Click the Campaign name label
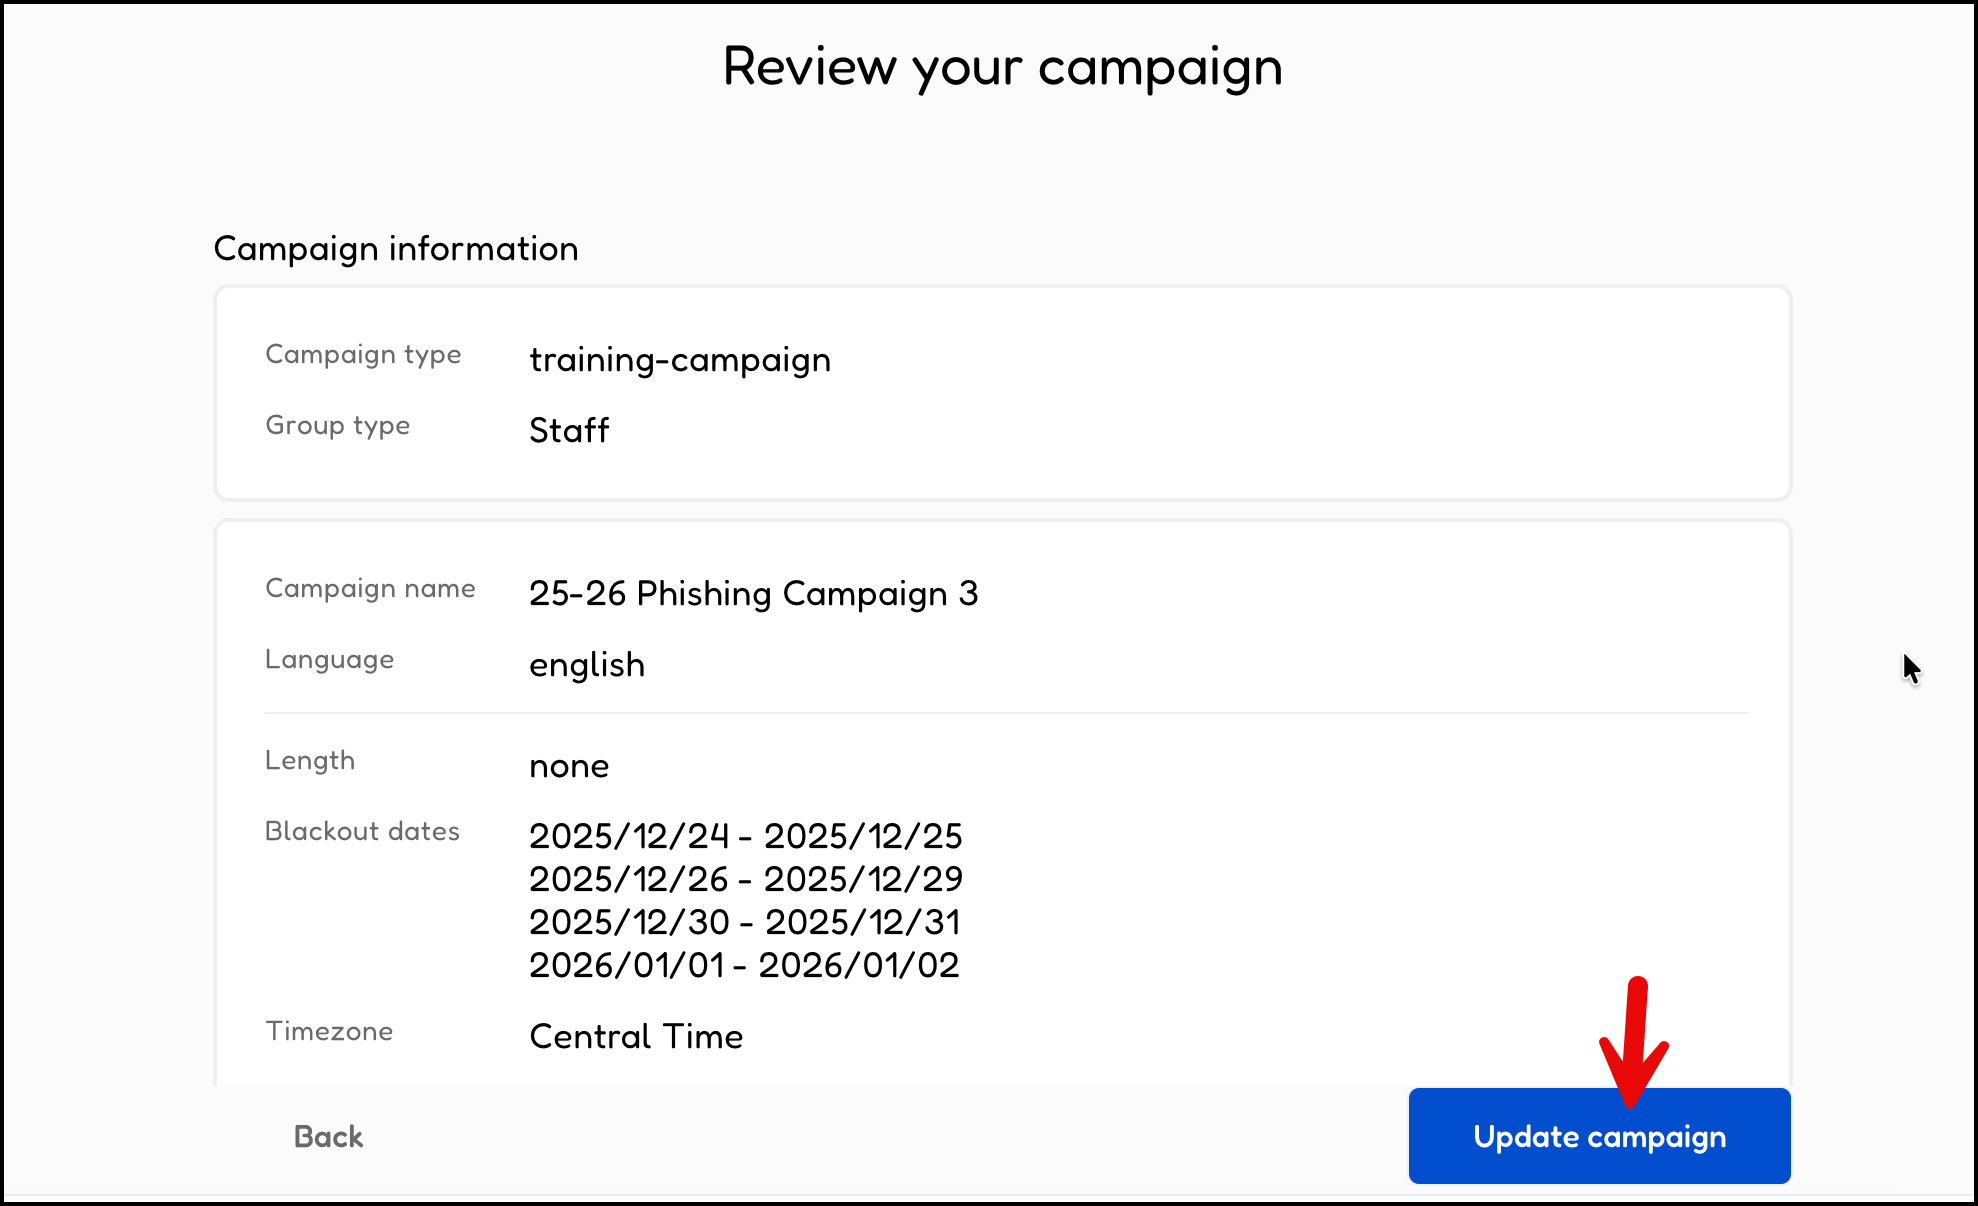Viewport: 1978px width, 1206px height. tap(370, 589)
